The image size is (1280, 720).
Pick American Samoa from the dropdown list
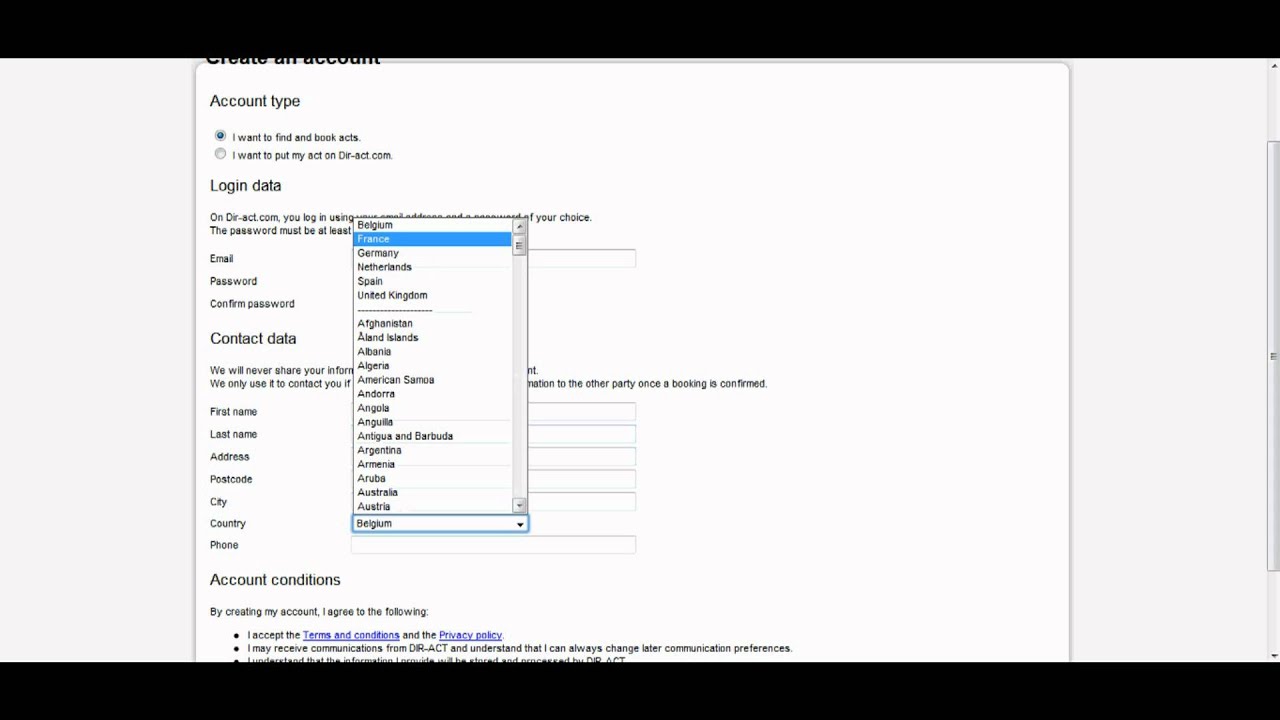pos(433,379)
